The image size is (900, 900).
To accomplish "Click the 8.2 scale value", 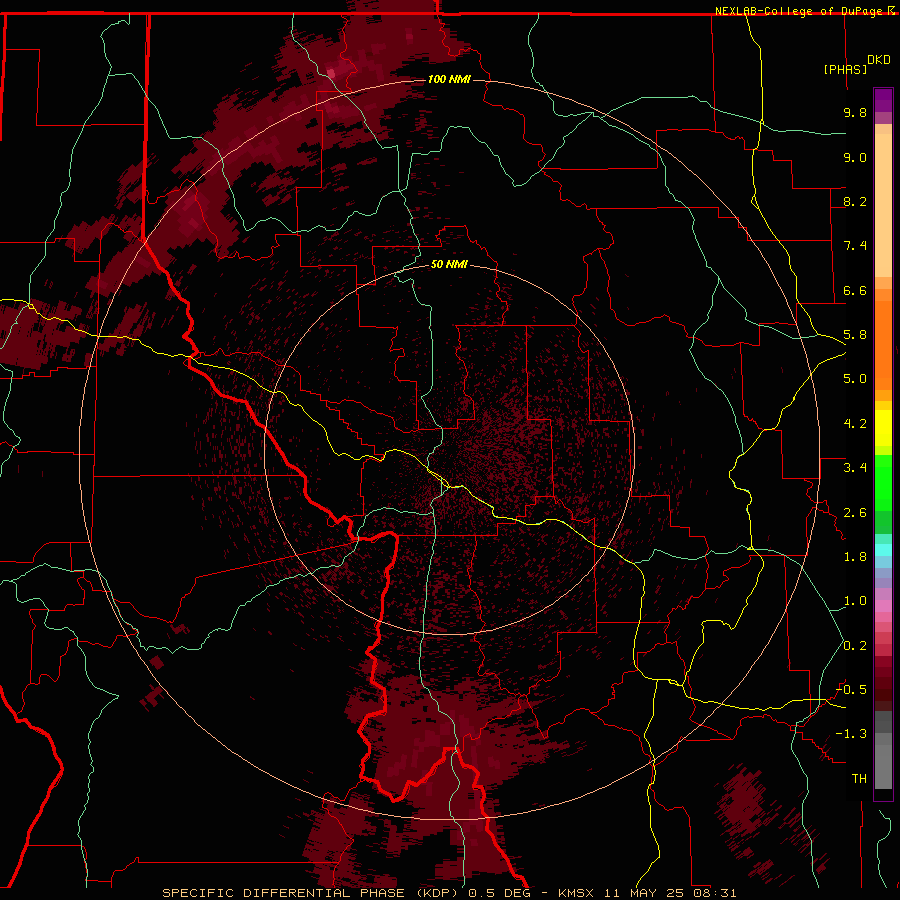I will tap(855, 201).
